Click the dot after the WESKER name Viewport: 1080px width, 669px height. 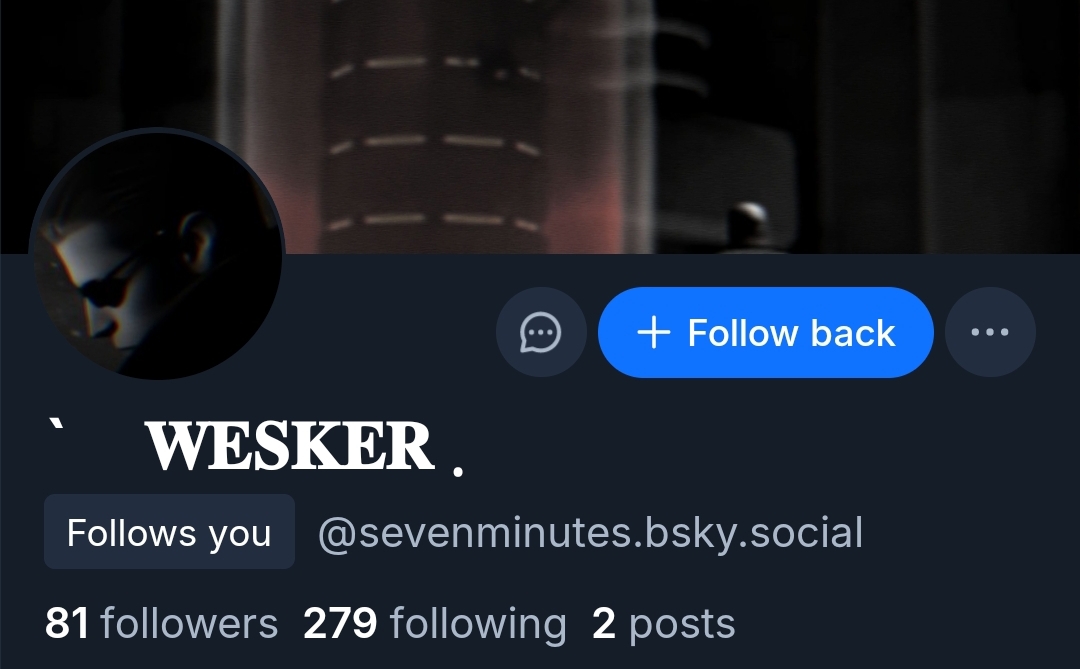(458, 471)
